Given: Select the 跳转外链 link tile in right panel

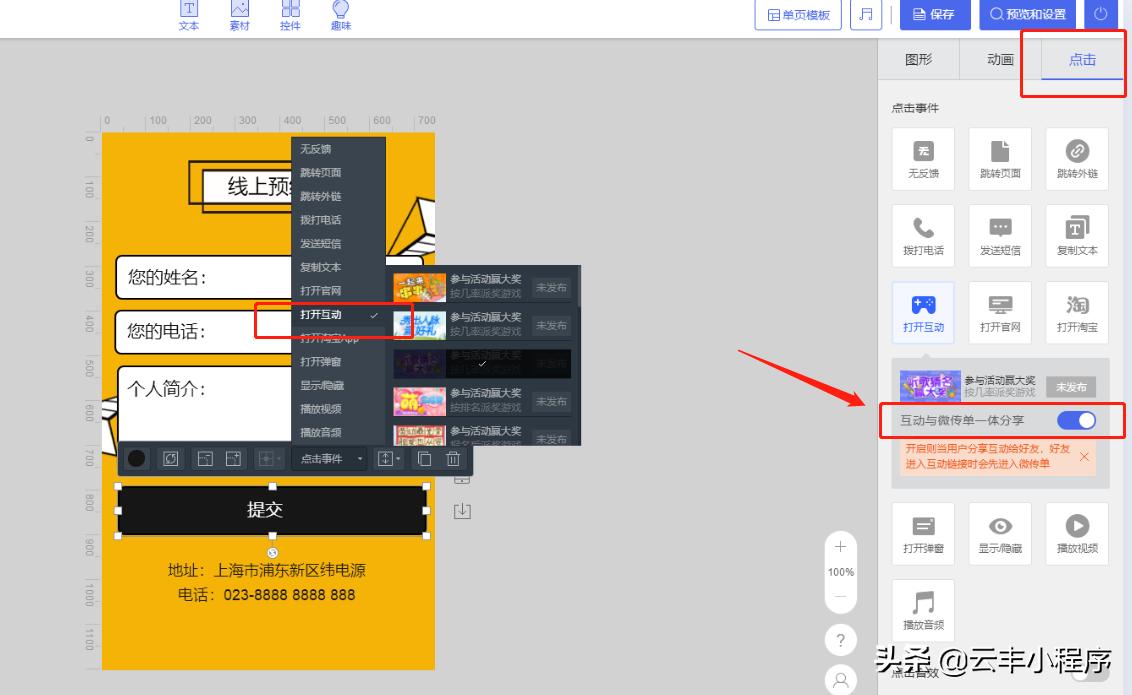Looking at the screenshot, I should [x=1077, y=159].
